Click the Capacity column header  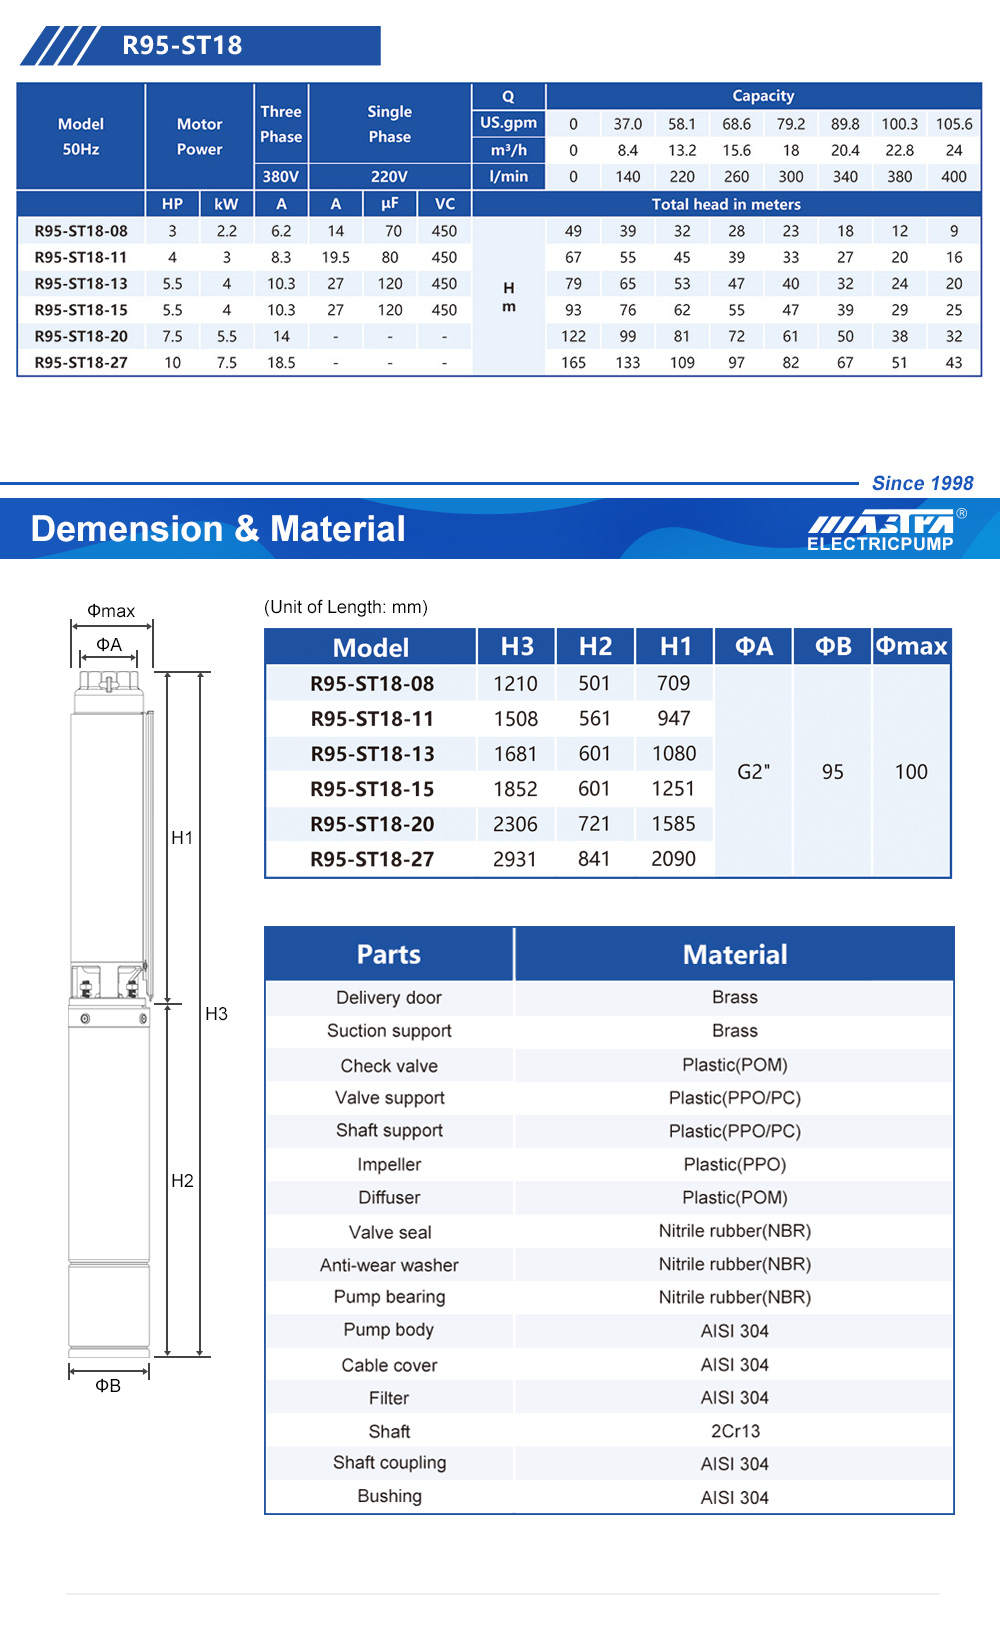point(763,96)
